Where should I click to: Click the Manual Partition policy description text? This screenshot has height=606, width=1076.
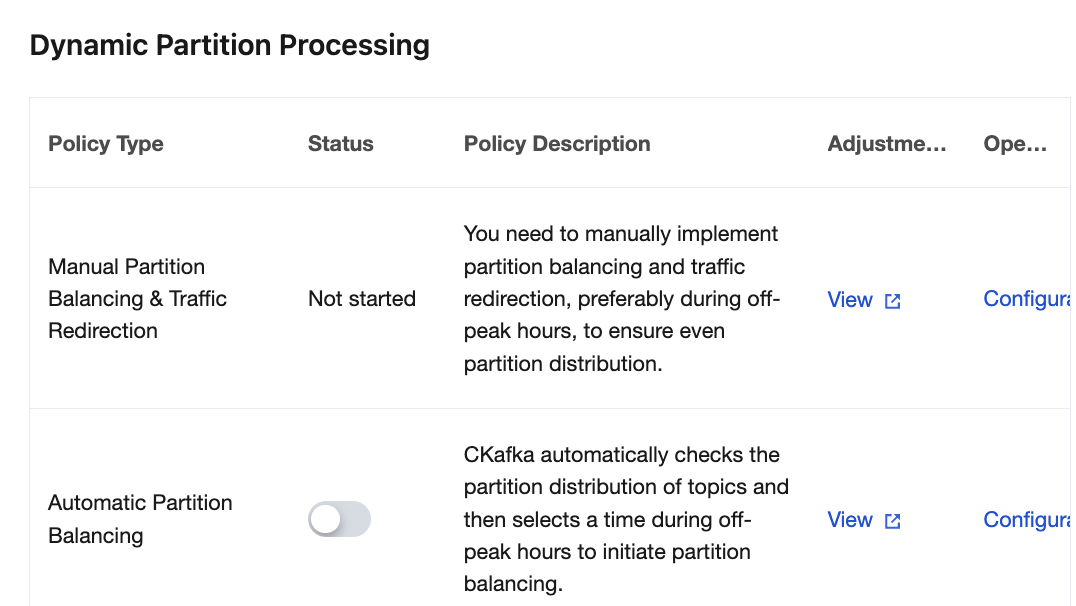(622, 299)
